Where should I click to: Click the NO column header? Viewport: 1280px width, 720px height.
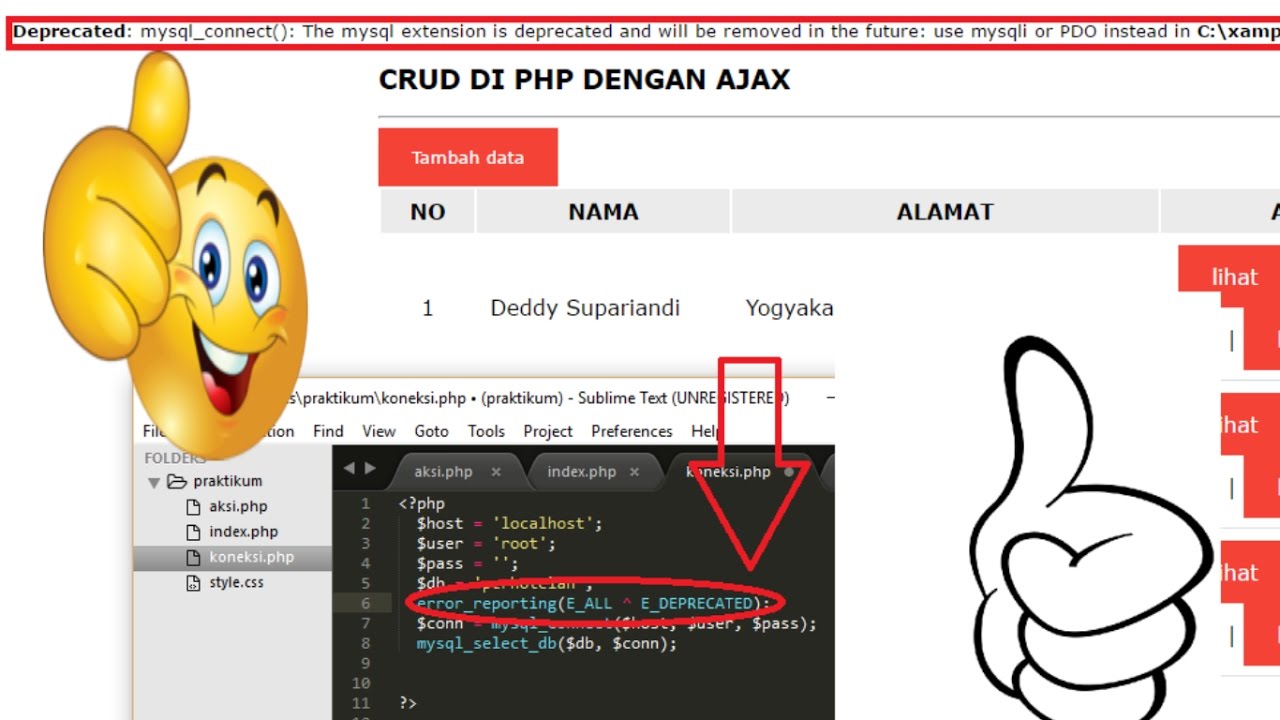click(x=427, y=212)
